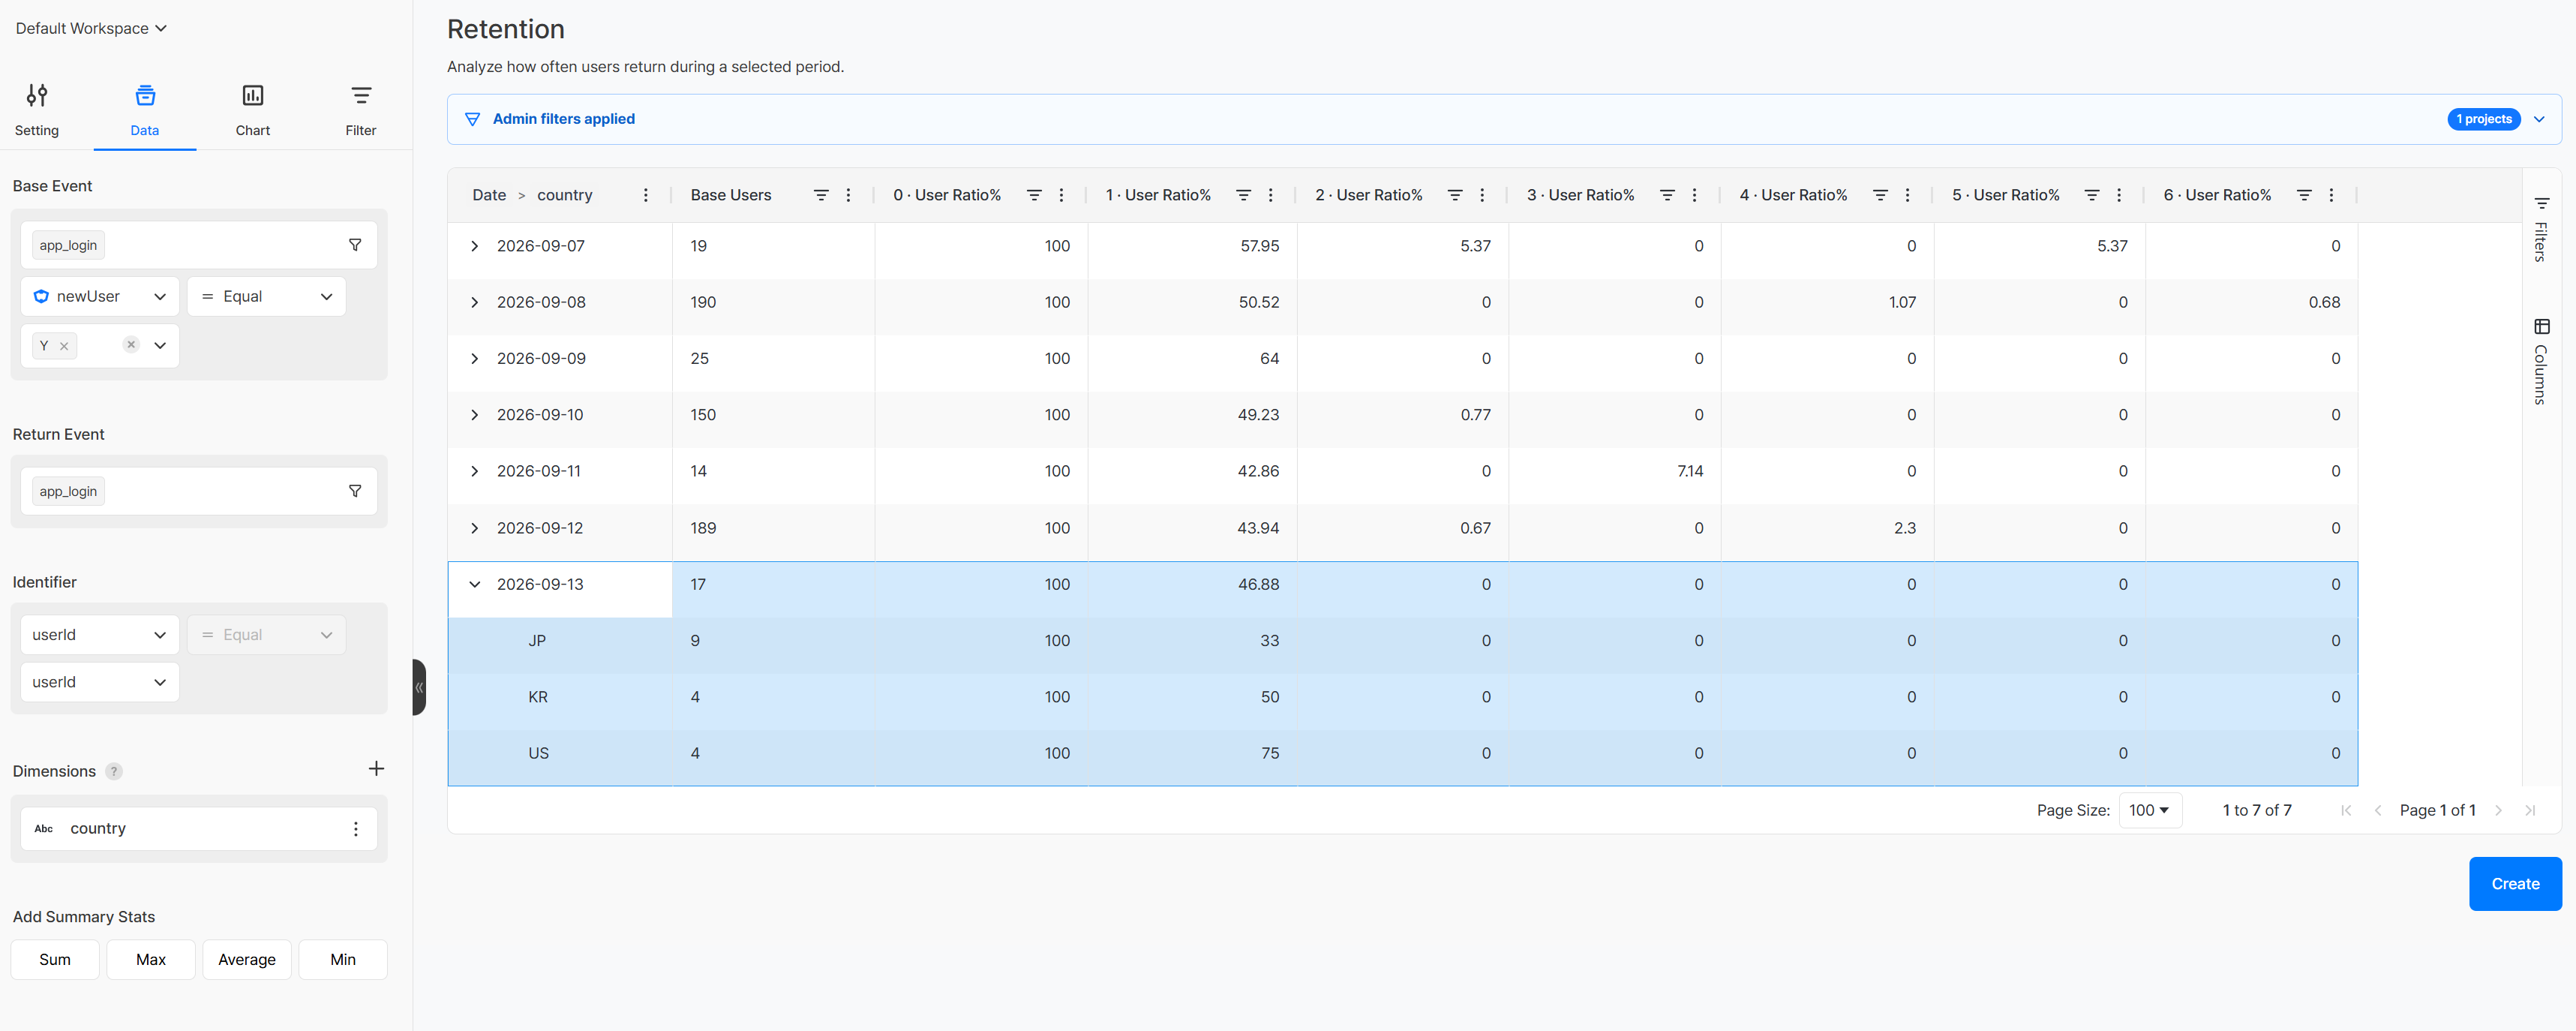2576x1031 pixels.
Task: Expand the 2026-09-10 row
Action: pos(475,415)
